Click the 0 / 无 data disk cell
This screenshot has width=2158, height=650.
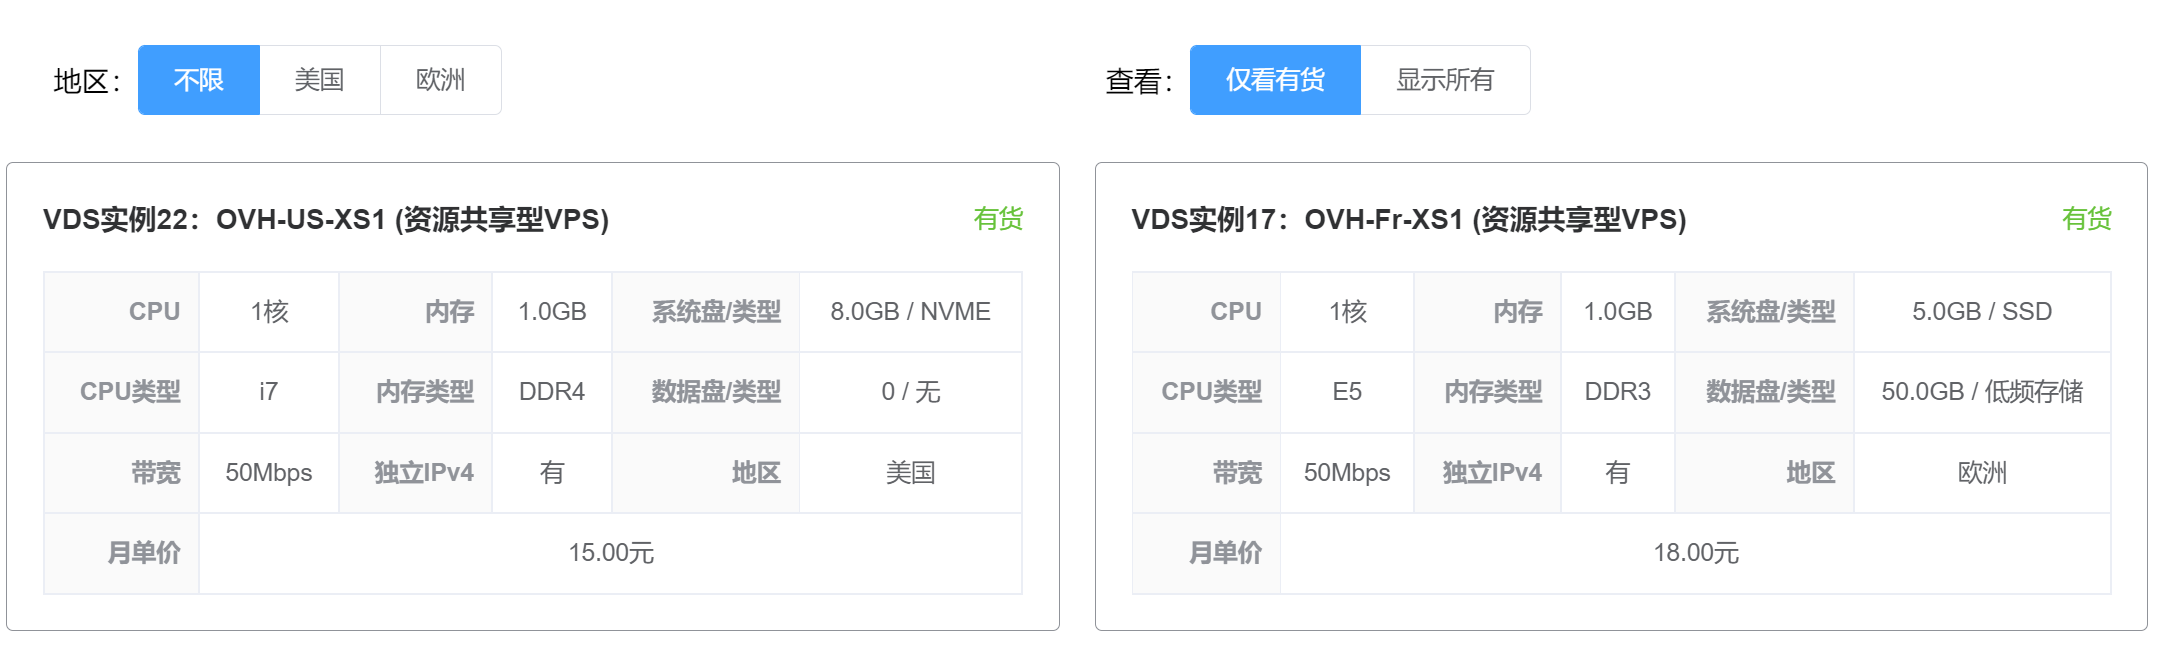(x=910, y=392)
